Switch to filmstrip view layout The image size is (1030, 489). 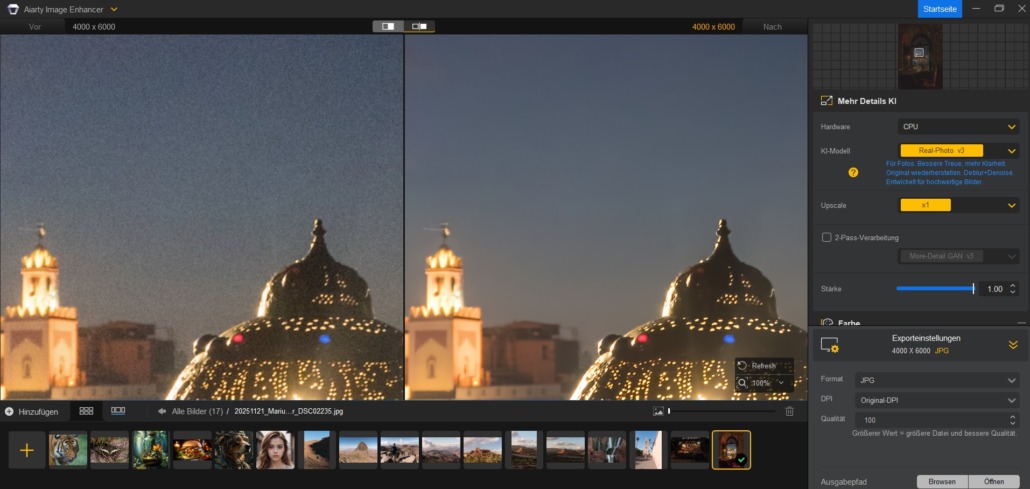tap(118, 411)
